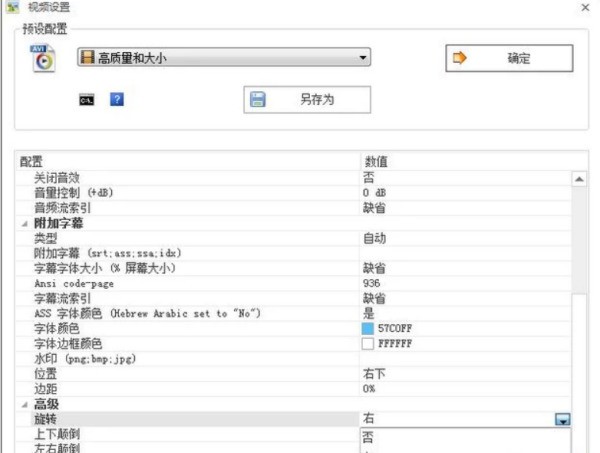Click the 另存为 save button
The height and width of the screenshot is (453, 600).
307,99
